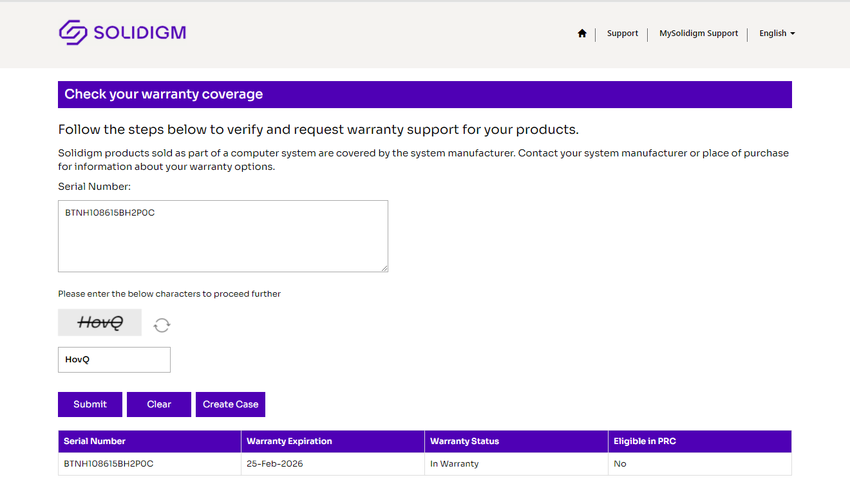
Task: Open the MySolidigm Support link
Action: coord(698,33)
